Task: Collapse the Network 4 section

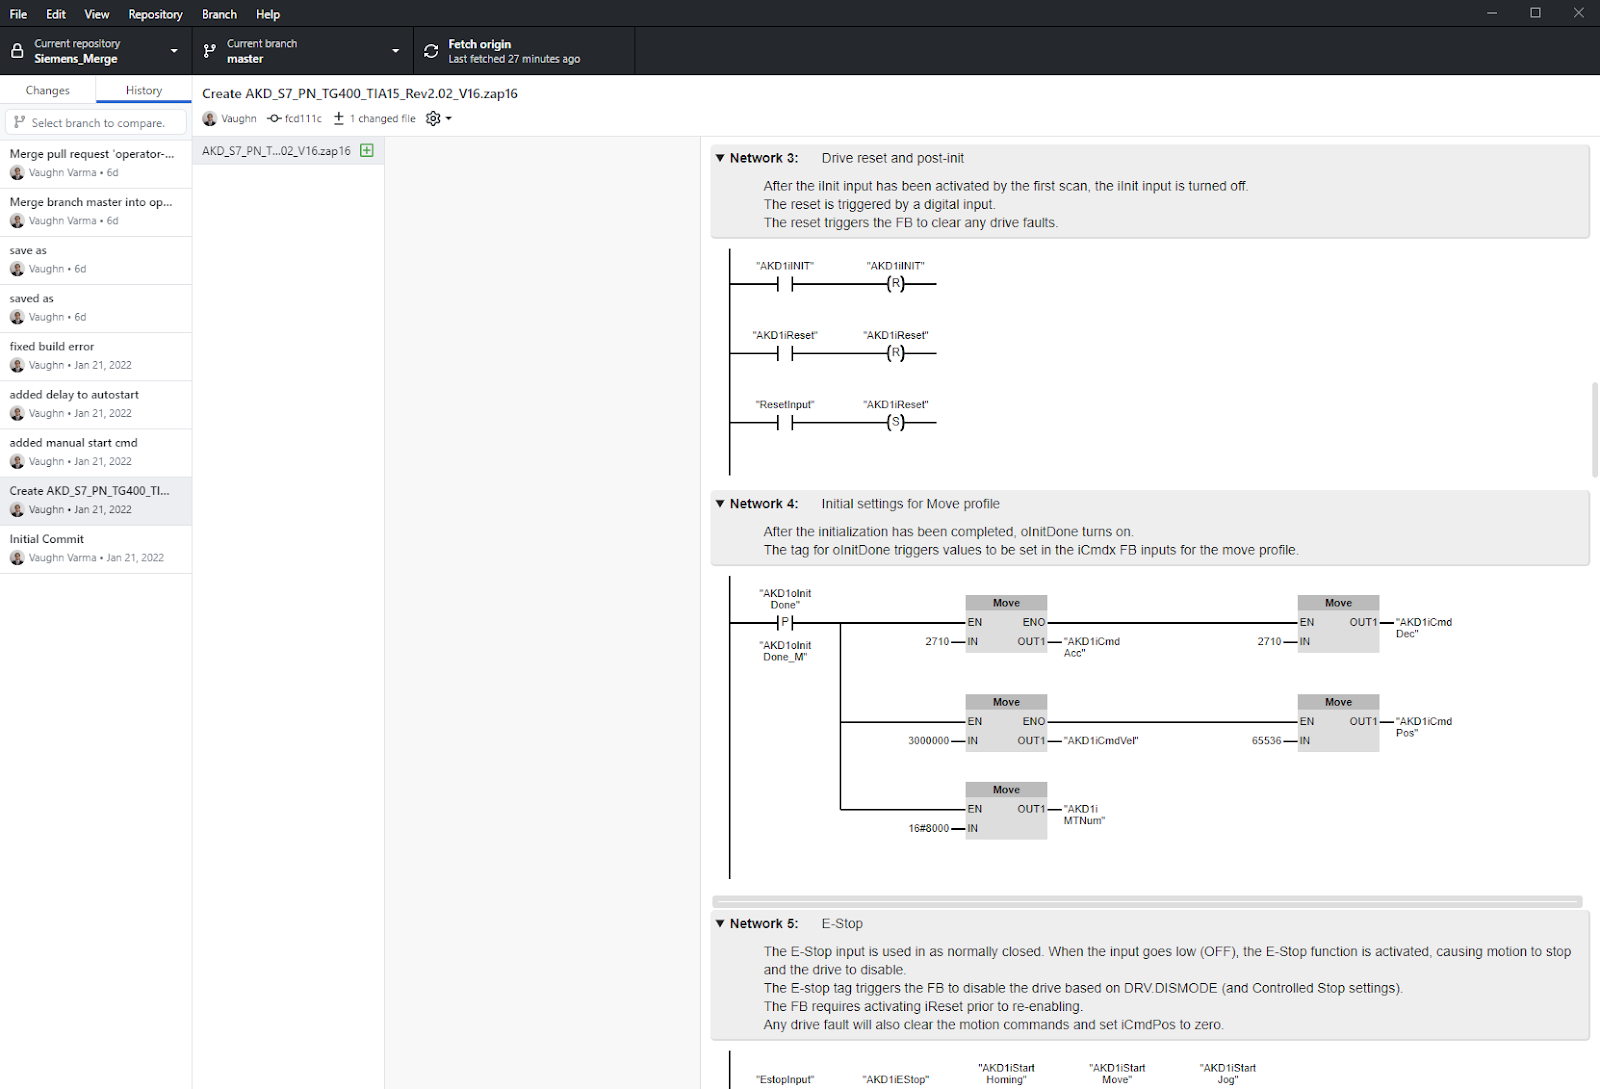Action: pos(720,504)
